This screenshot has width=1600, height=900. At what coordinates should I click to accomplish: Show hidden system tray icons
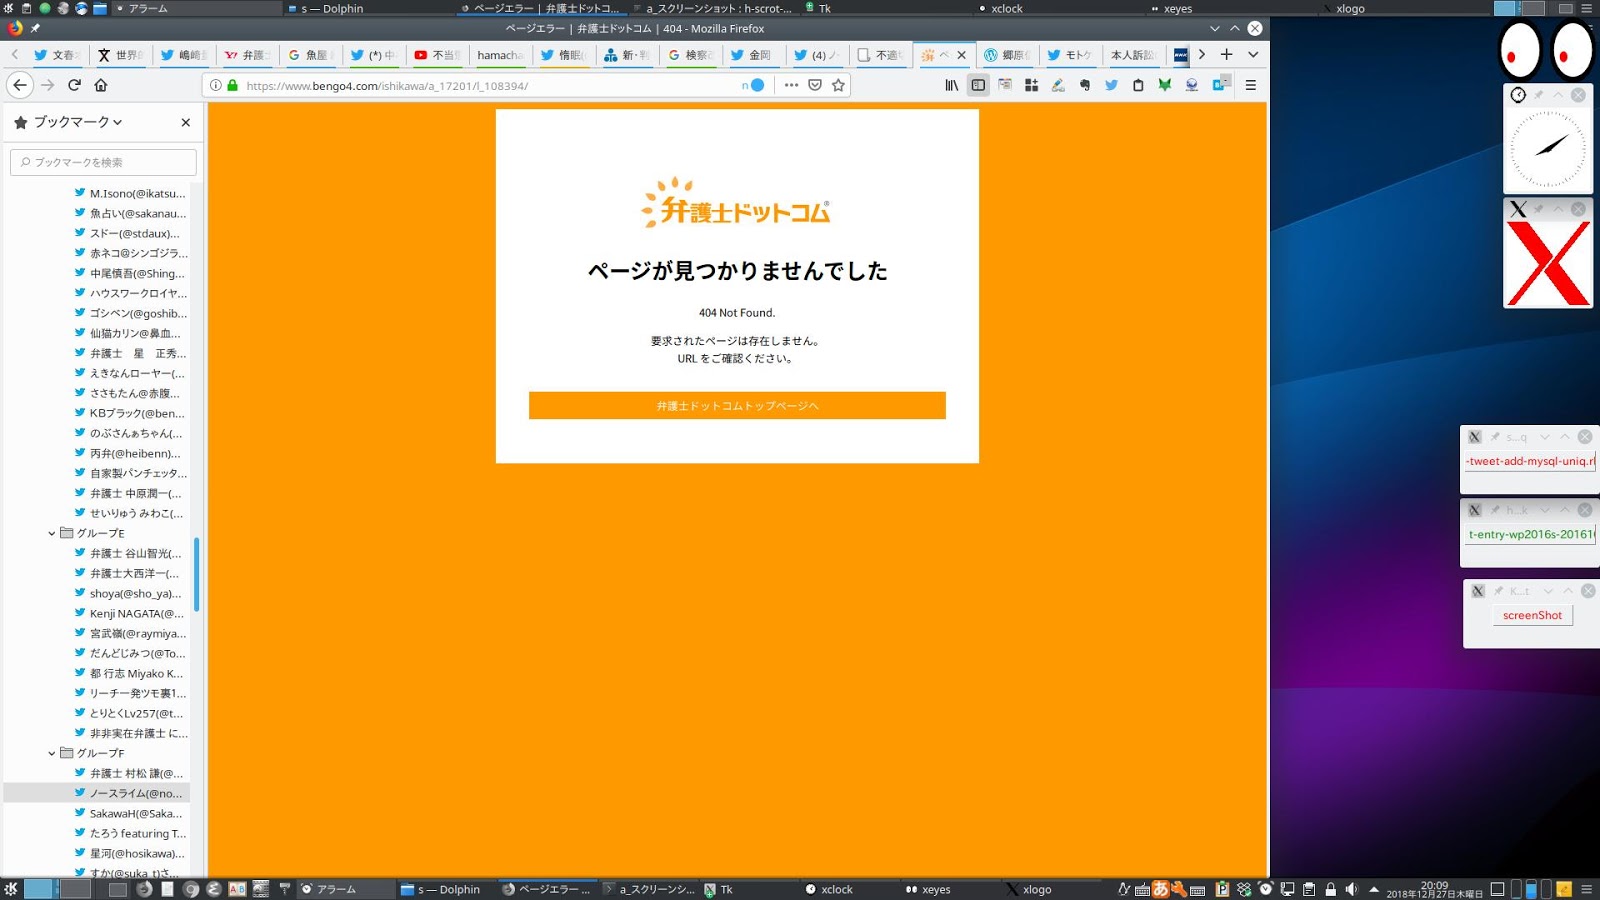click(1374, 889)
